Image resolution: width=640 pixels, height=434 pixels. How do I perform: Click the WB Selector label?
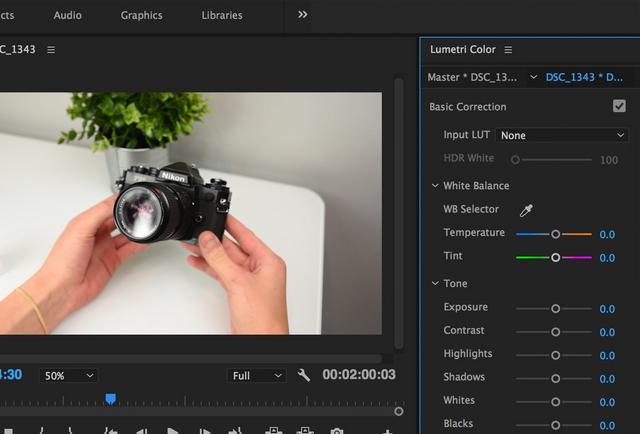pyautogui.click(x=471, y=209)
